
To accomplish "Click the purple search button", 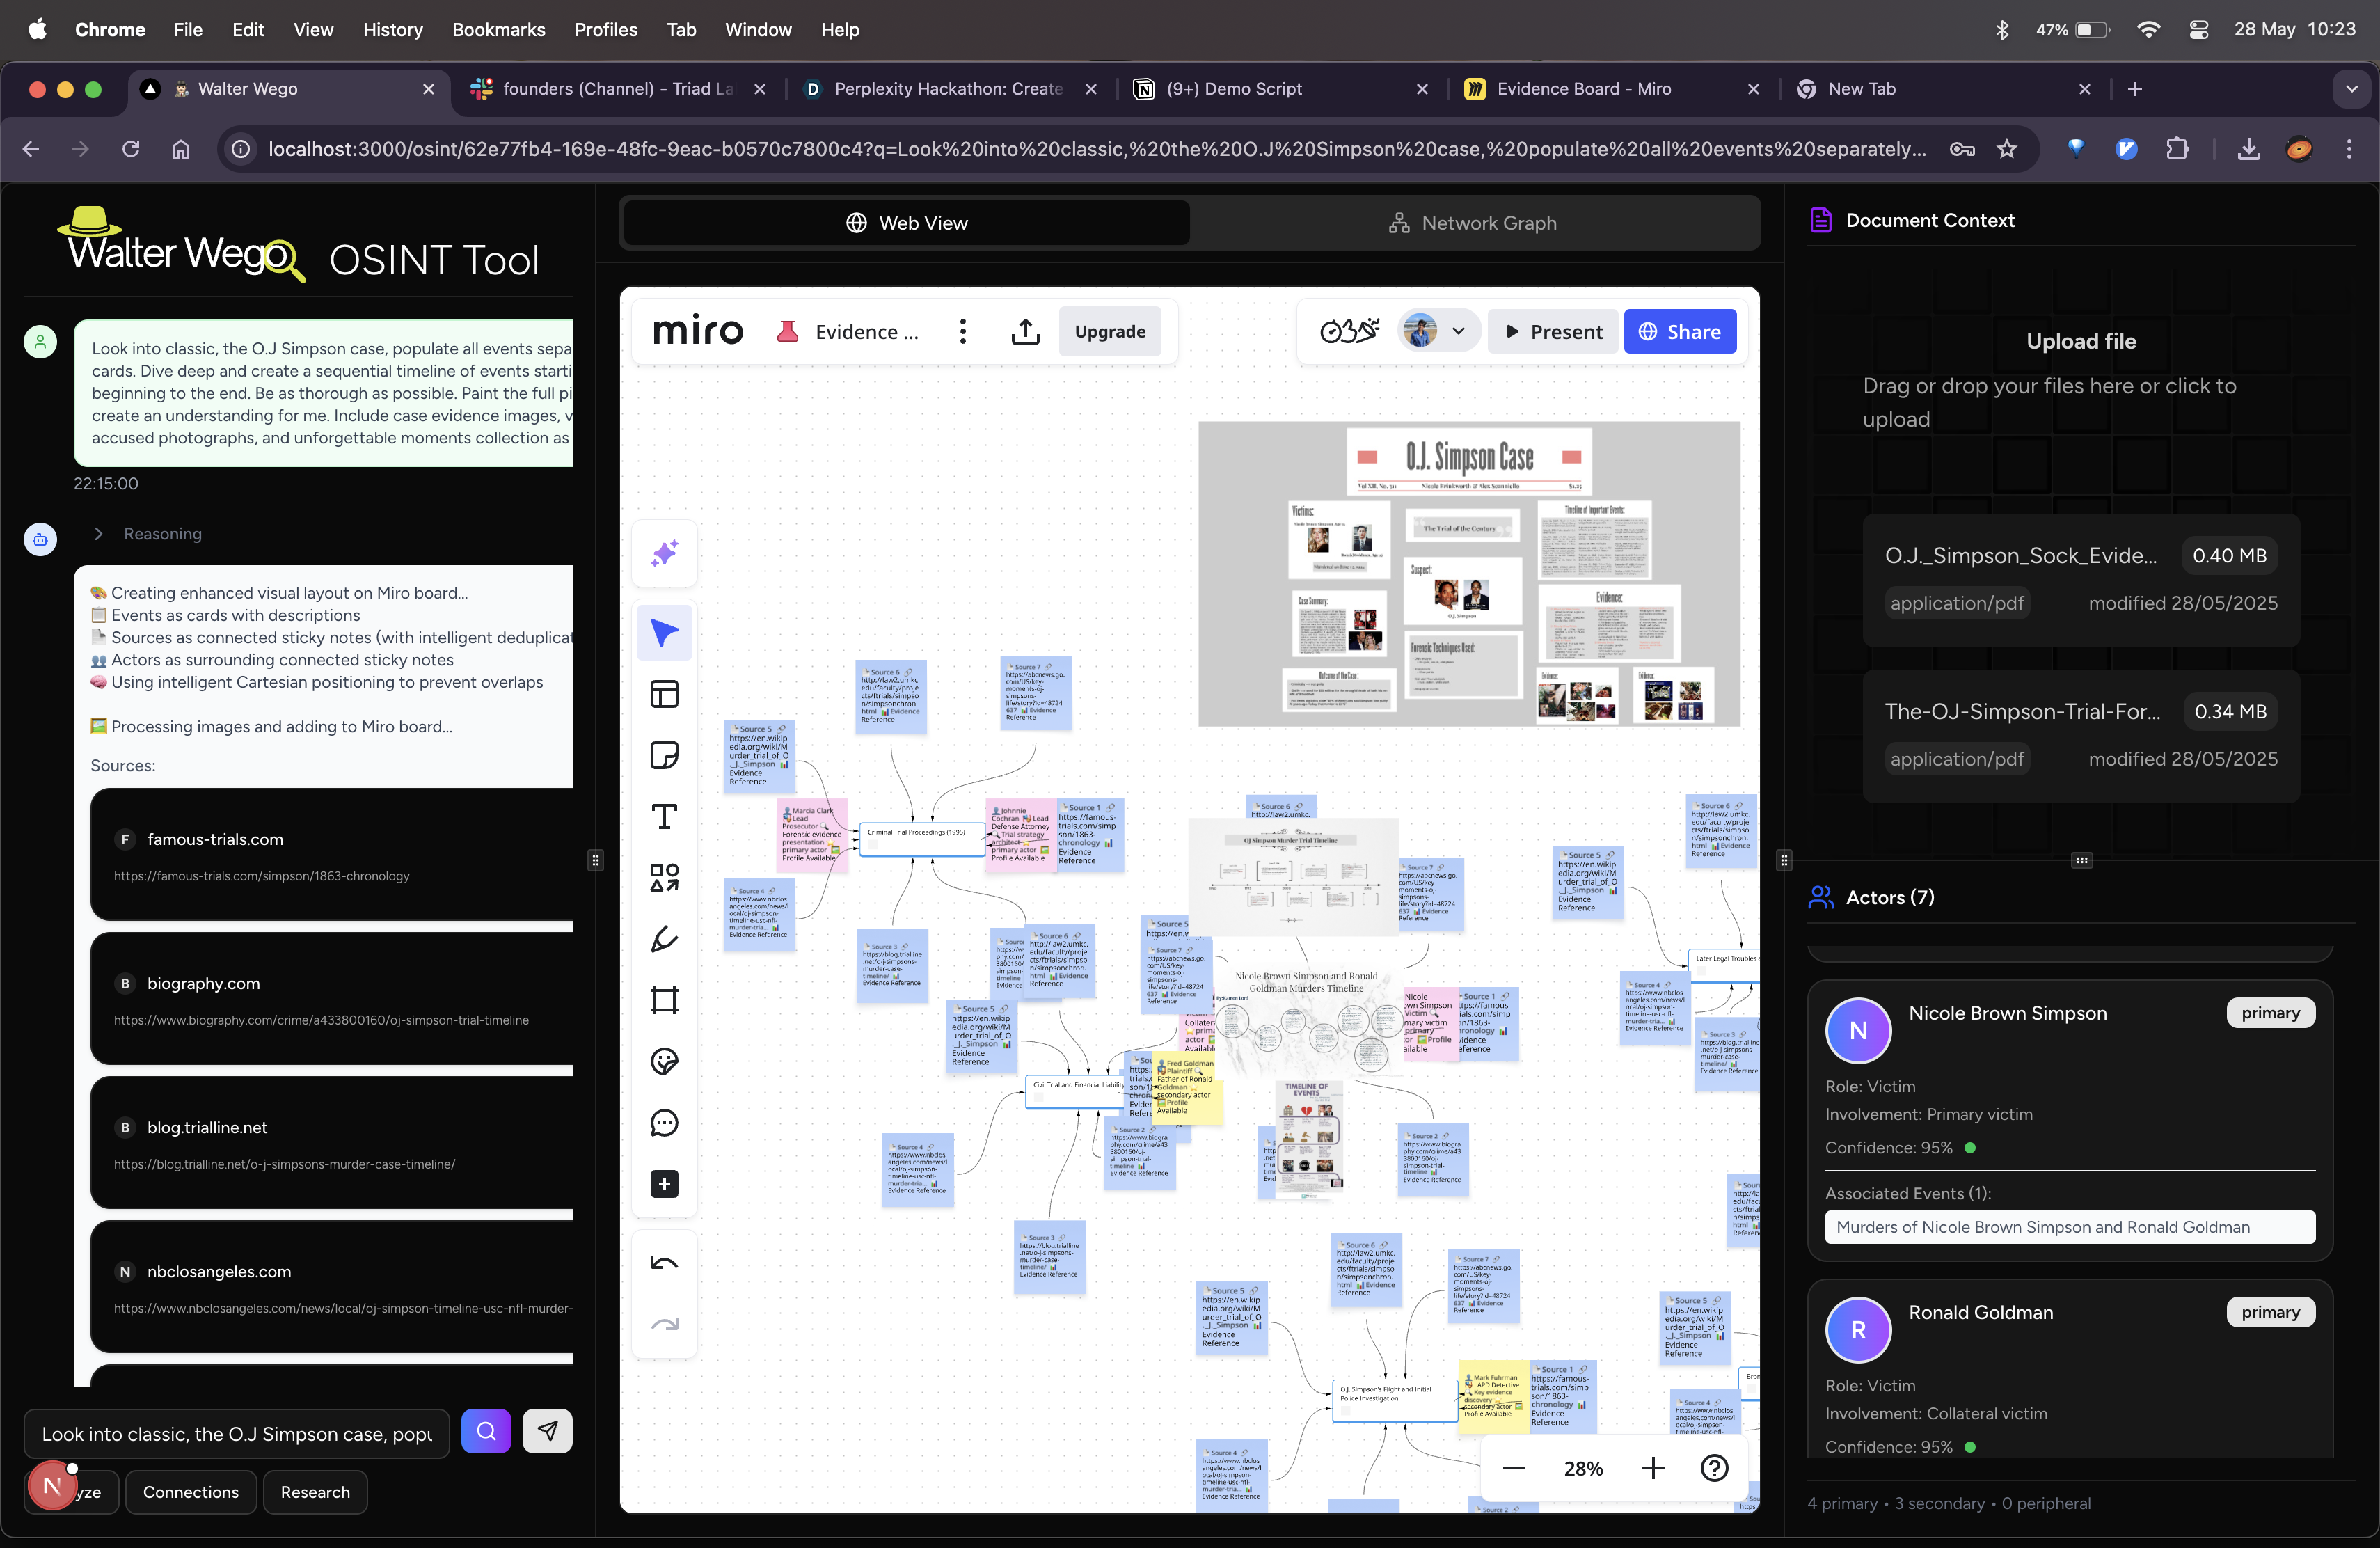I will (486, 1431).
